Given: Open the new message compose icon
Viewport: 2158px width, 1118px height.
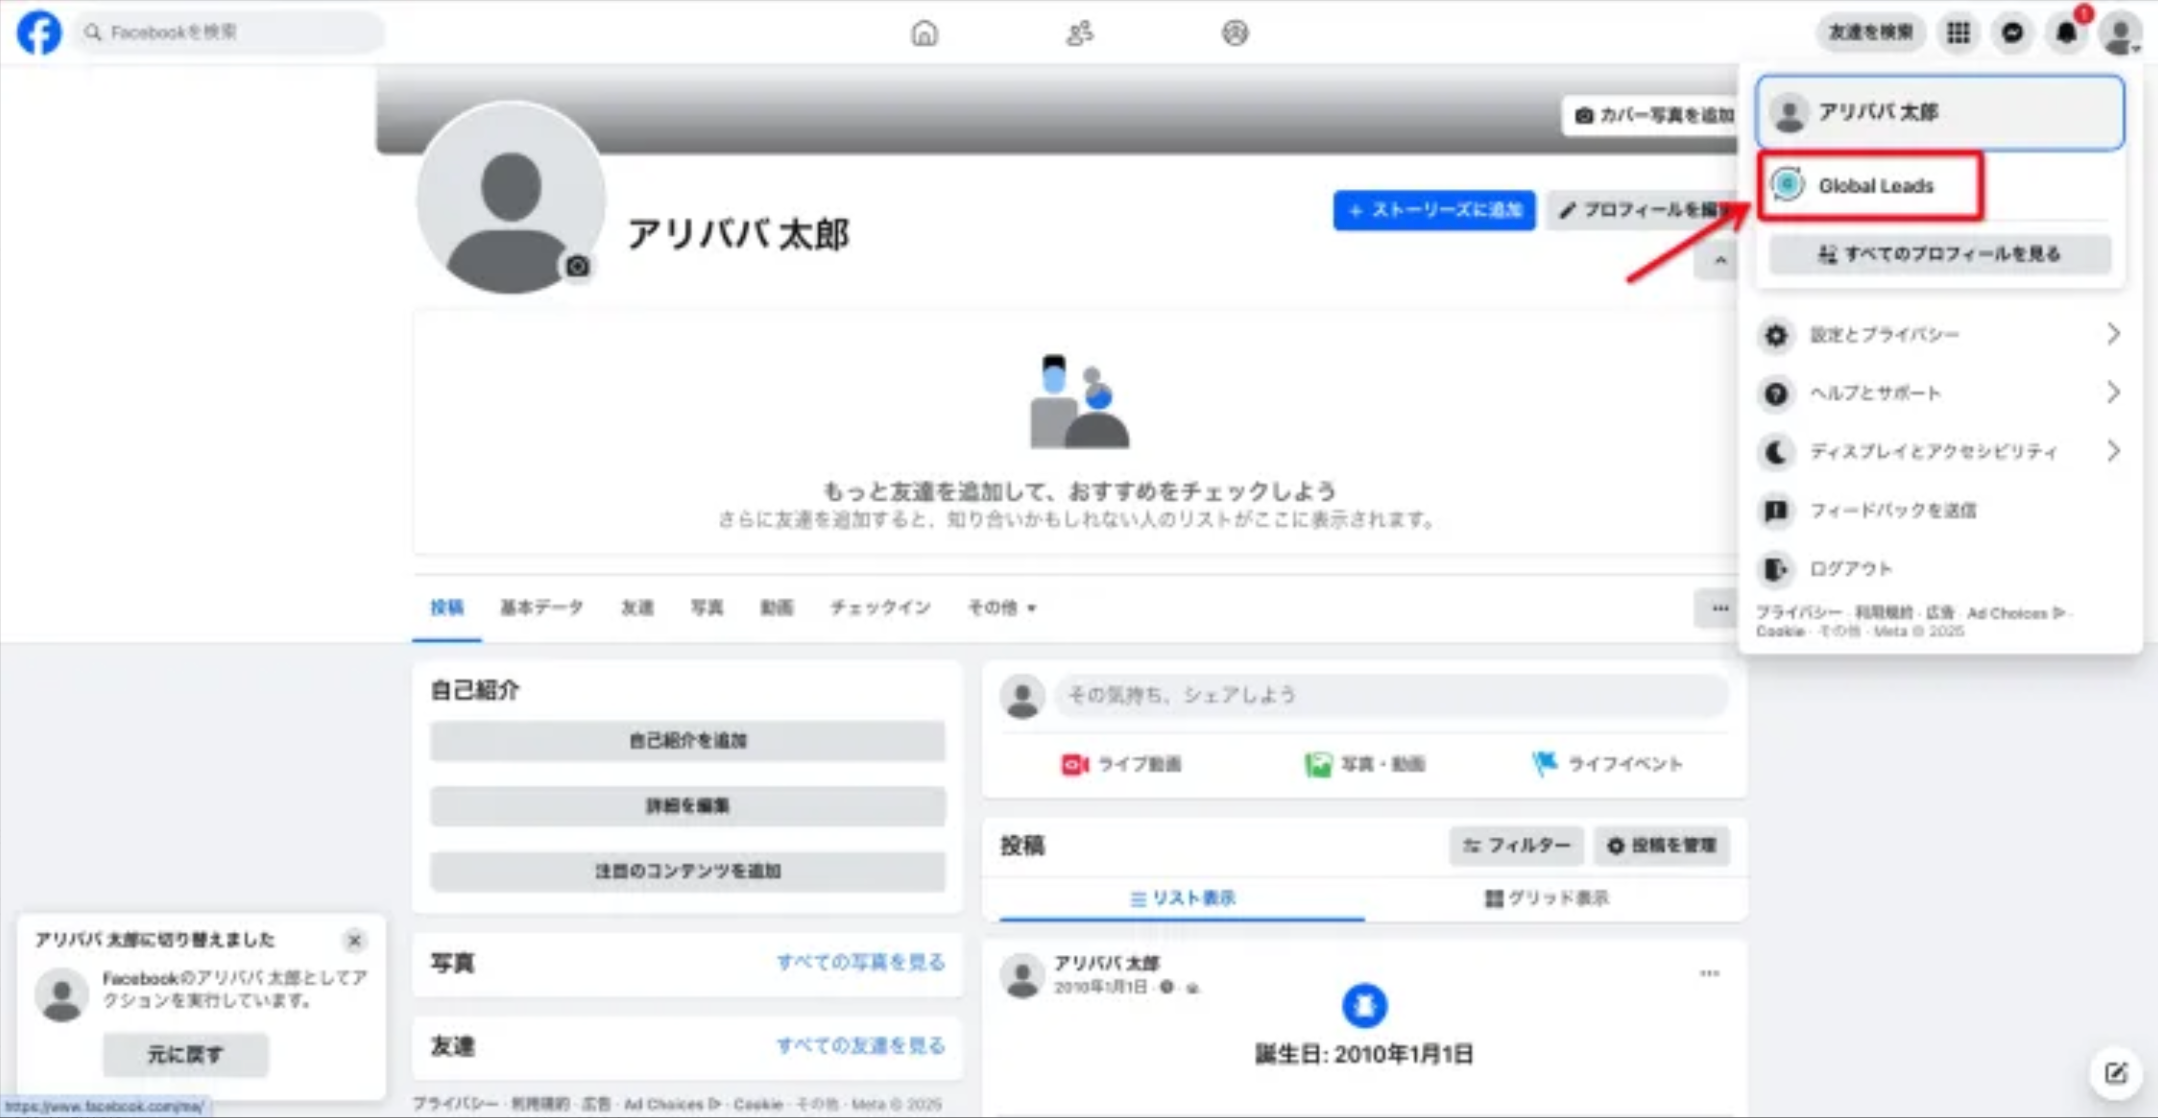Looking at the screenshot, I should 2115,1073.
